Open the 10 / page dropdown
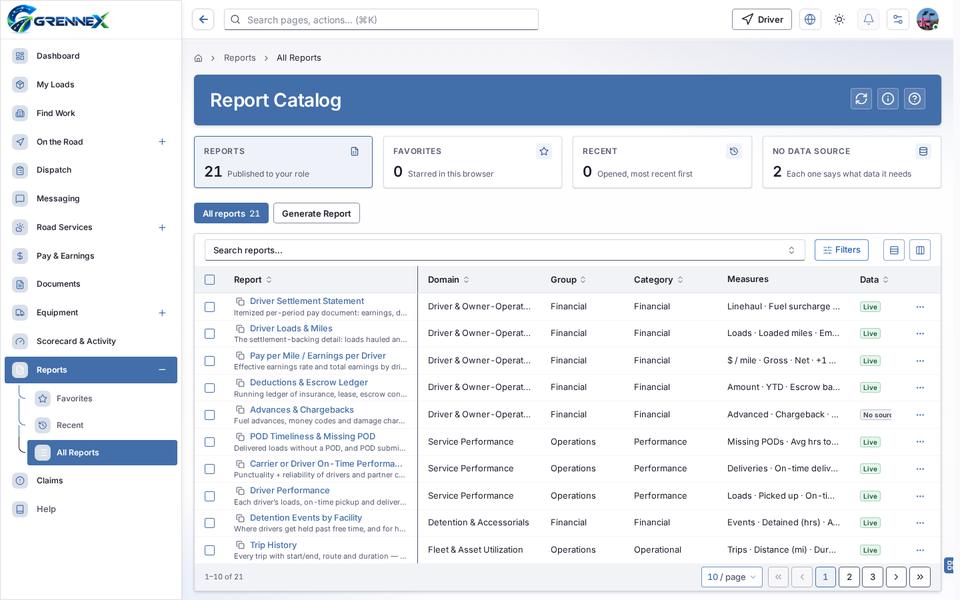960x600 pixels. tap(731, 577)
